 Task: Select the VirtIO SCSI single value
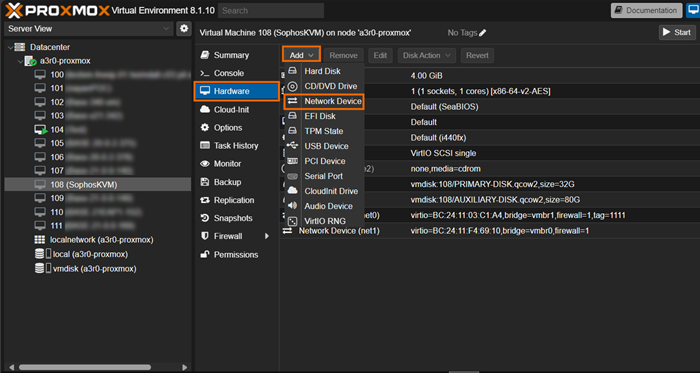click(443, 153)
